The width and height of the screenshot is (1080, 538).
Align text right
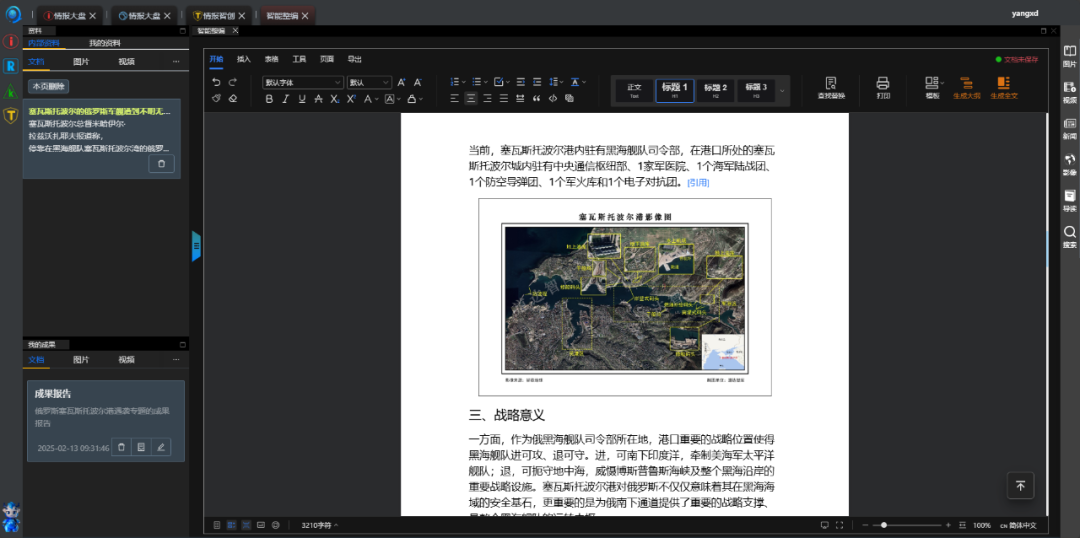[487, 99]
